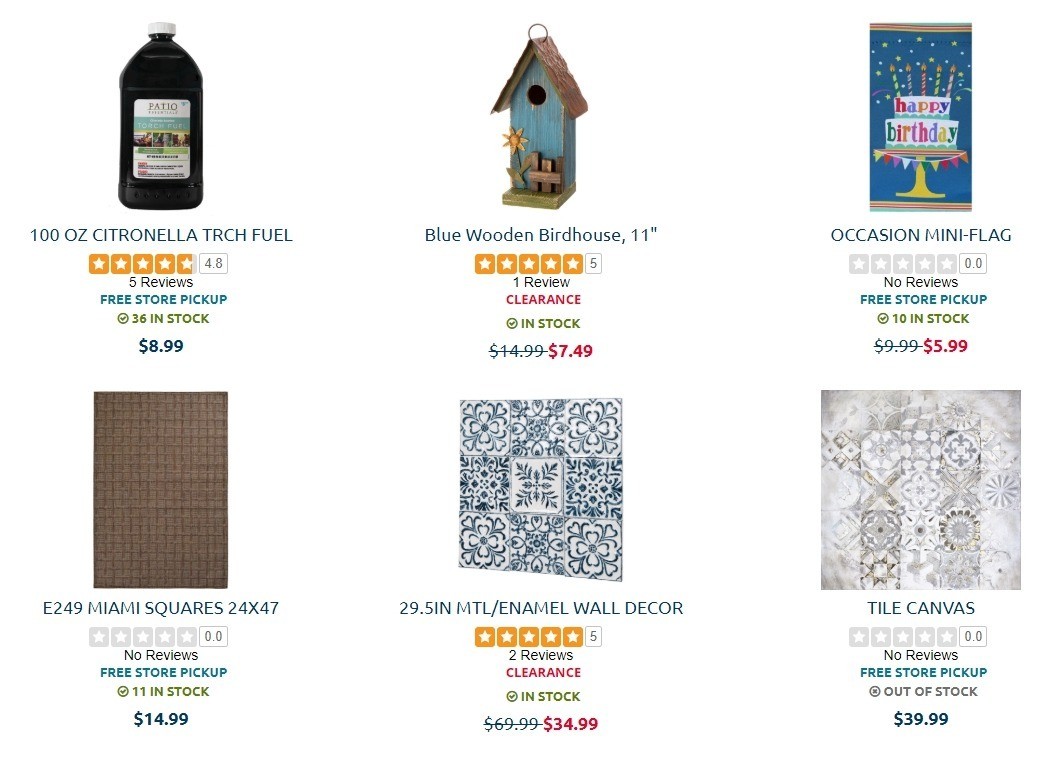Click the 4.8 star rating on citronella fuel
Image resolution: width=1059 pixels, height=779 pixels.
click(x=142, y=264)
